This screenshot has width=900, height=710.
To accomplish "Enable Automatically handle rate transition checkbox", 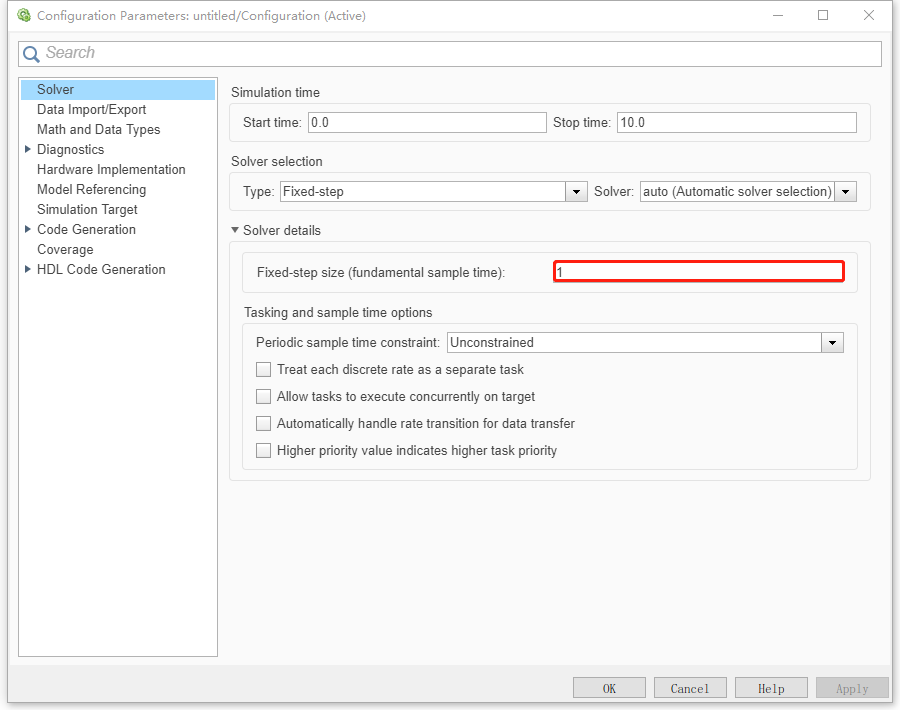I will point(263,424).
